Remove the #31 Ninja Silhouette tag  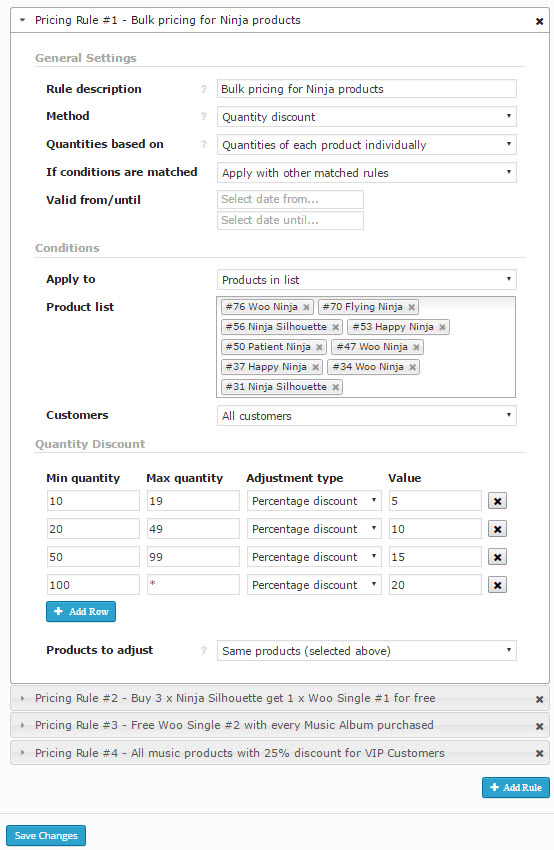pos(336,387)
